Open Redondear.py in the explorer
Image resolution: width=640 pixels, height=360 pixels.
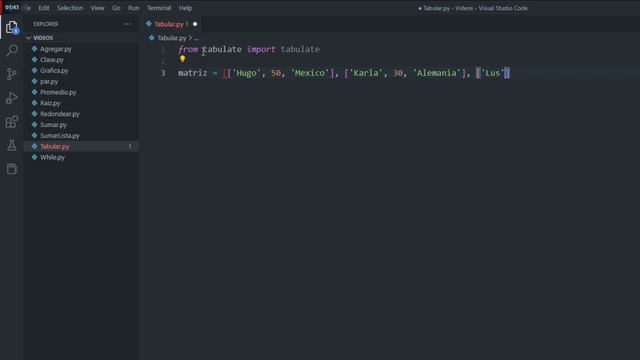60,114
